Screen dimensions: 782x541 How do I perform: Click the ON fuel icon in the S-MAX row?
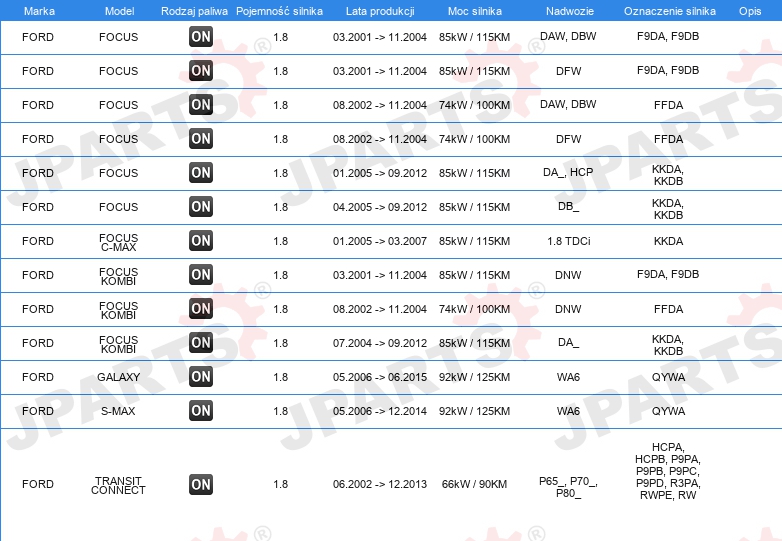tap(201, 410)
